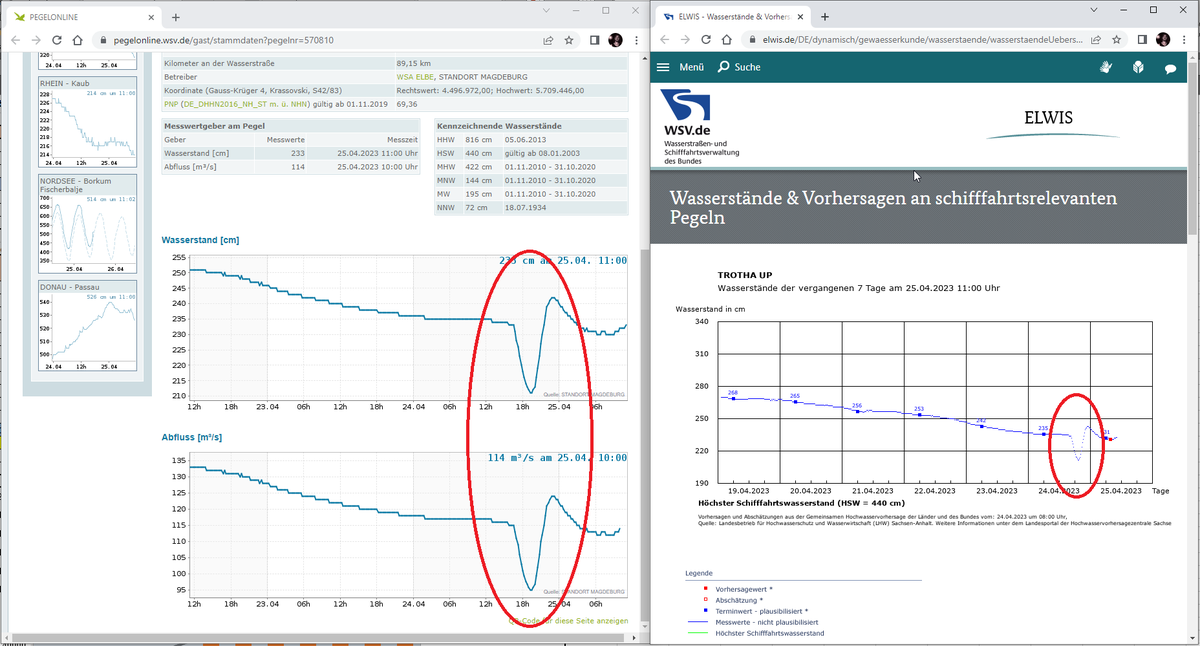This screenshot has width=1200, height=646.
Task: View site lock info for pegelonline.wsv.de
Action: click(x=102, y=40)
